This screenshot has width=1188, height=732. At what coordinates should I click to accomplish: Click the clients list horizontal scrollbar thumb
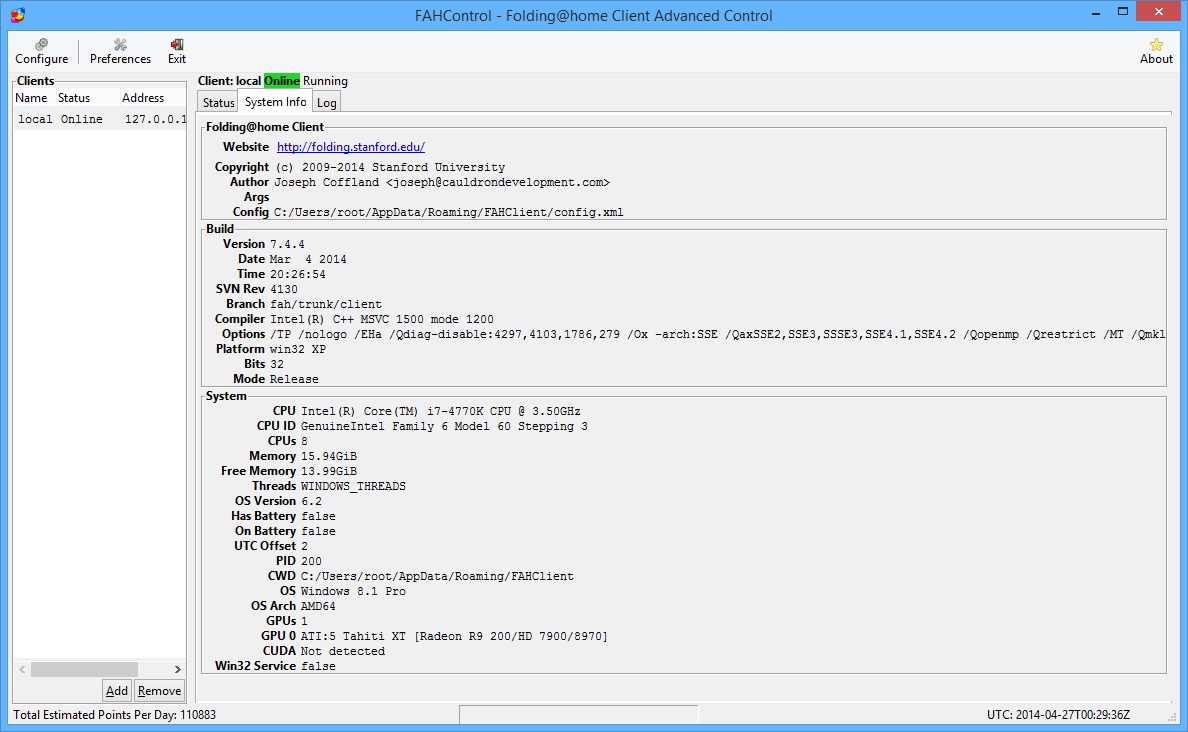84,669
